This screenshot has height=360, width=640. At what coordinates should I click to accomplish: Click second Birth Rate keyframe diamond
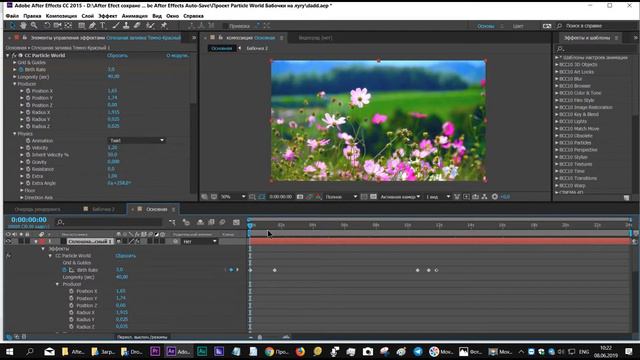pyautogui.click(x=275, y=270)
